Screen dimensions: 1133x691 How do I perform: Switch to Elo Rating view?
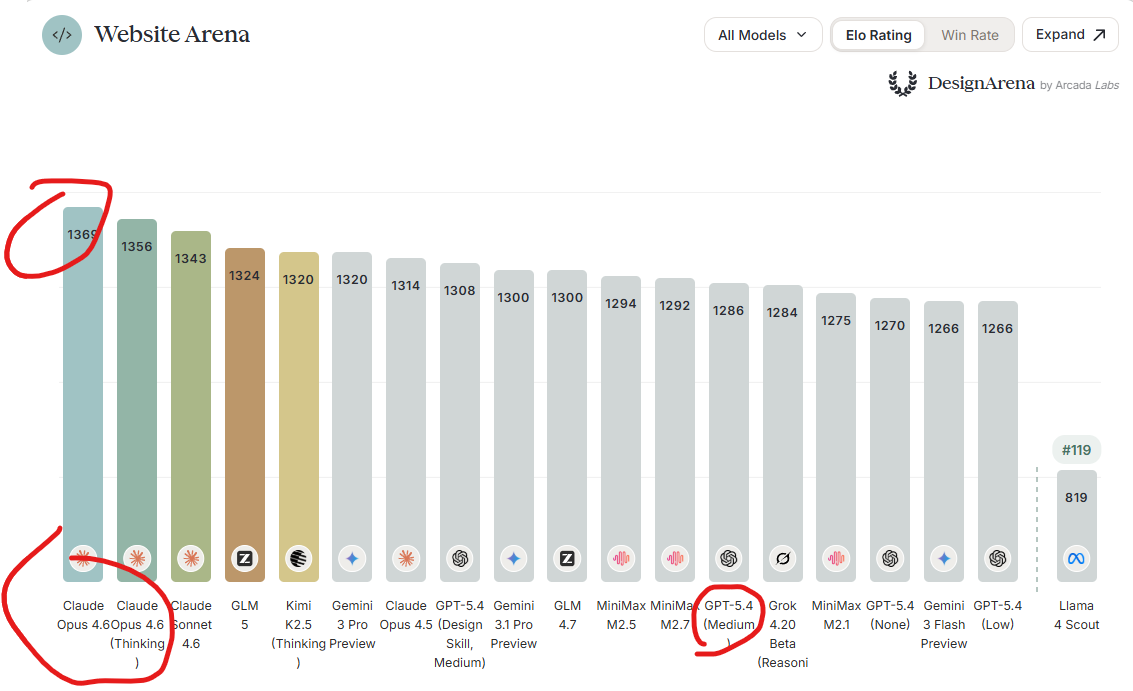[877, 35]
